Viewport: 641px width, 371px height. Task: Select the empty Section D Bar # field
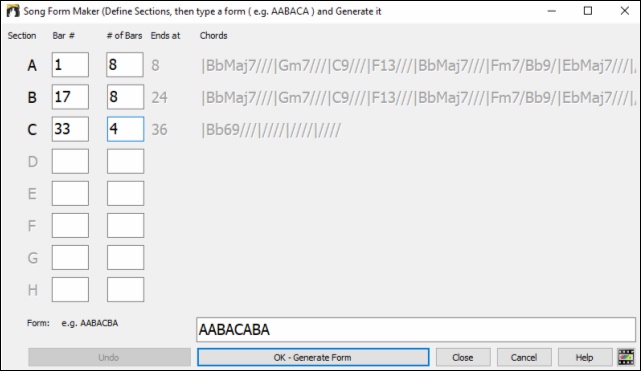point(70,161)
